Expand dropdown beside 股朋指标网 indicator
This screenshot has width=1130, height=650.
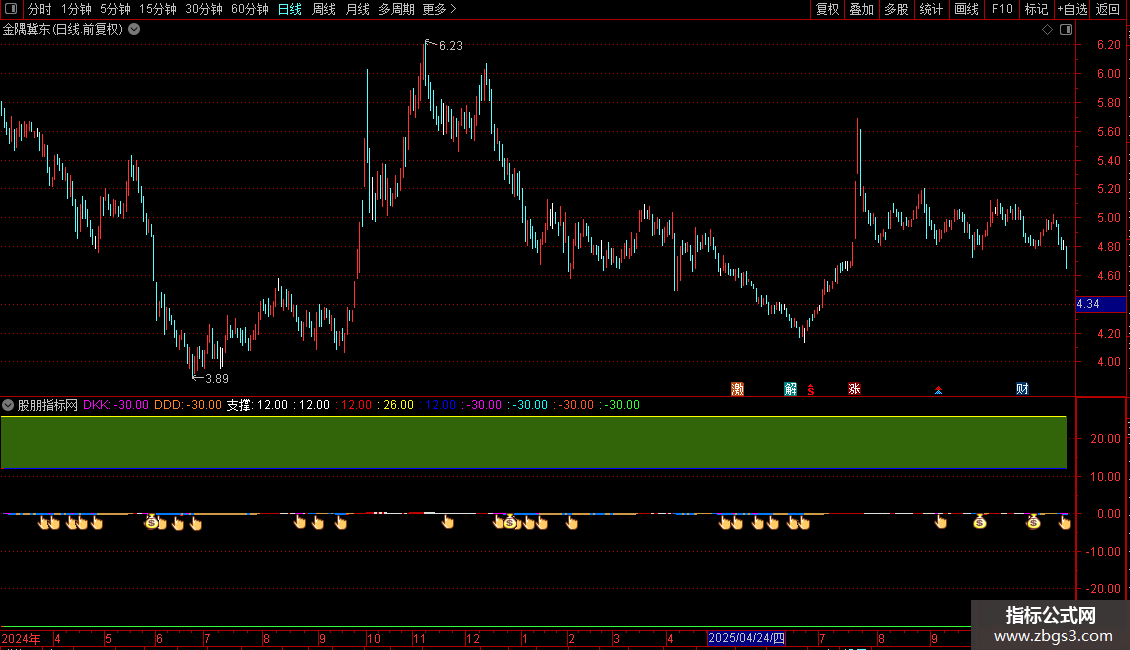pos(8,405)
